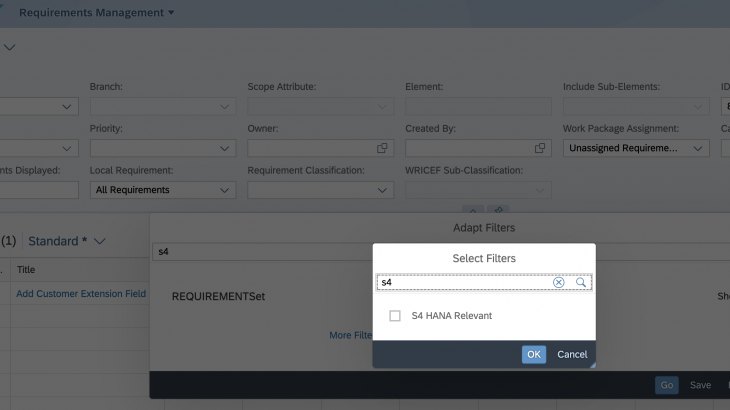
Task: Open Add Customer Extension Field requirement
Action: coord(81,294)
